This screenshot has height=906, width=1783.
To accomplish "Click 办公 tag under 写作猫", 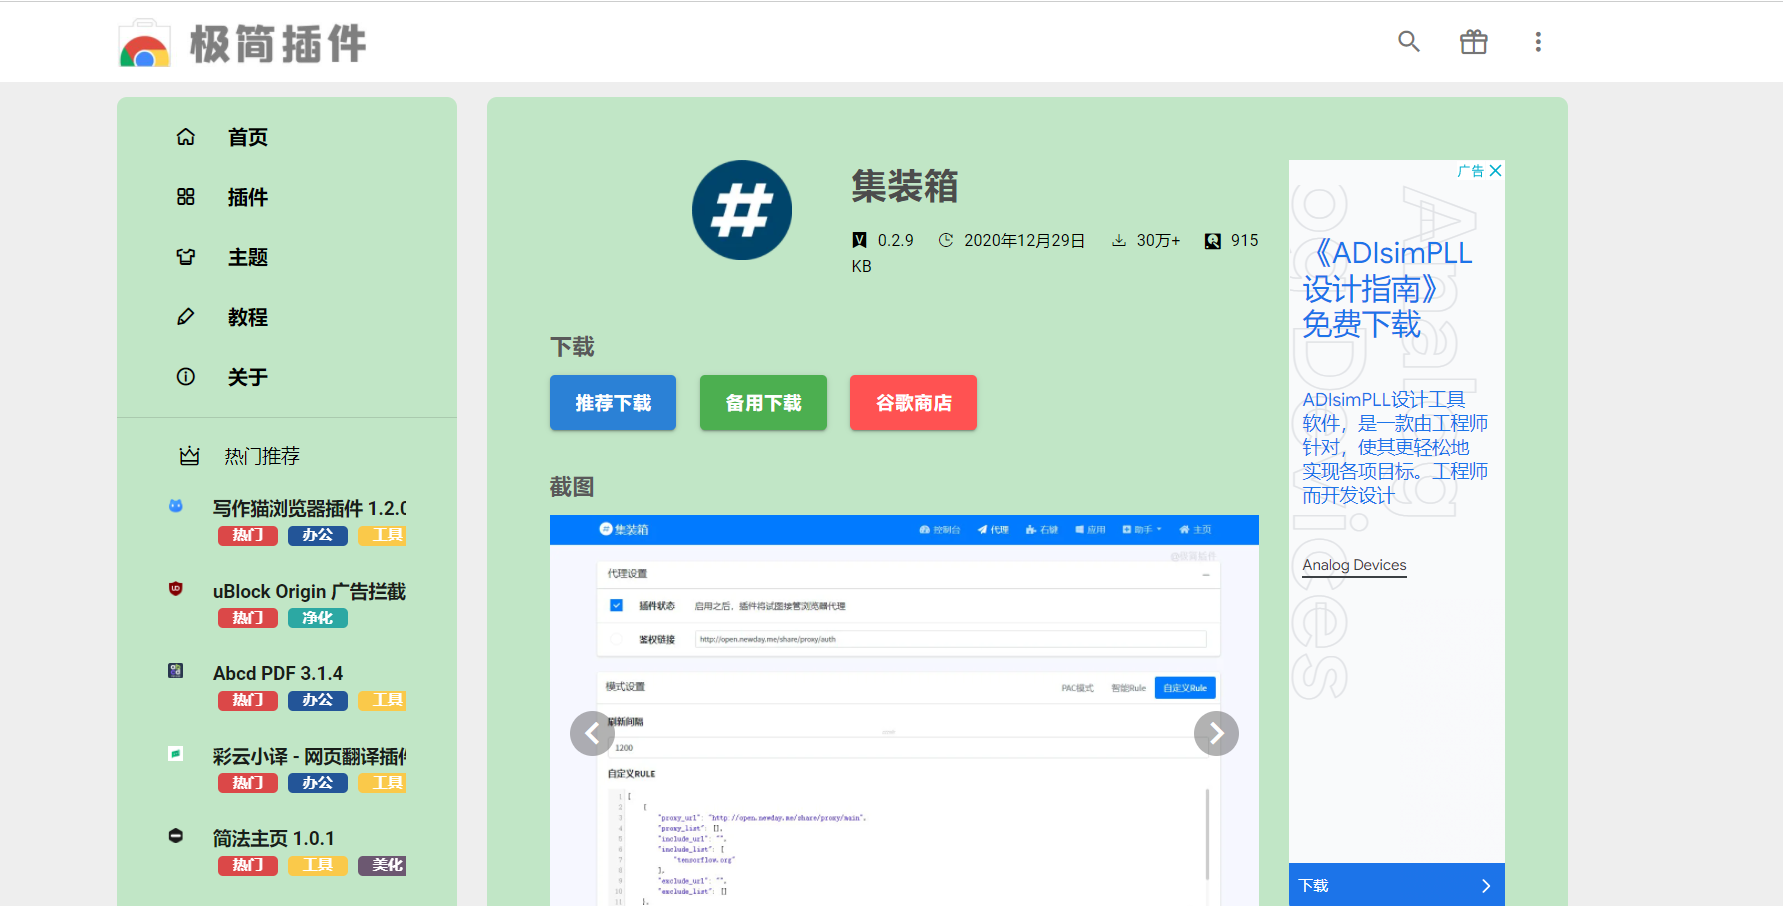I will [x=318, y=535].
